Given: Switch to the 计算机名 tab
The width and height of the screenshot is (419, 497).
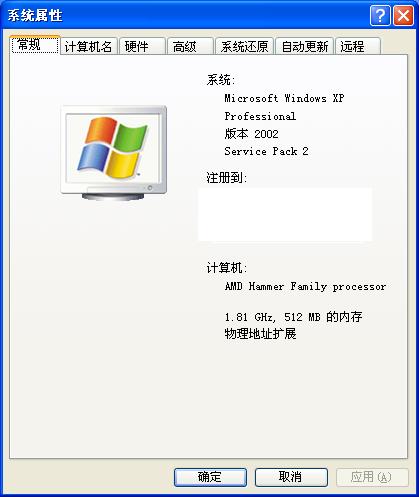Looking at the screenshot, I should (89, 46).
